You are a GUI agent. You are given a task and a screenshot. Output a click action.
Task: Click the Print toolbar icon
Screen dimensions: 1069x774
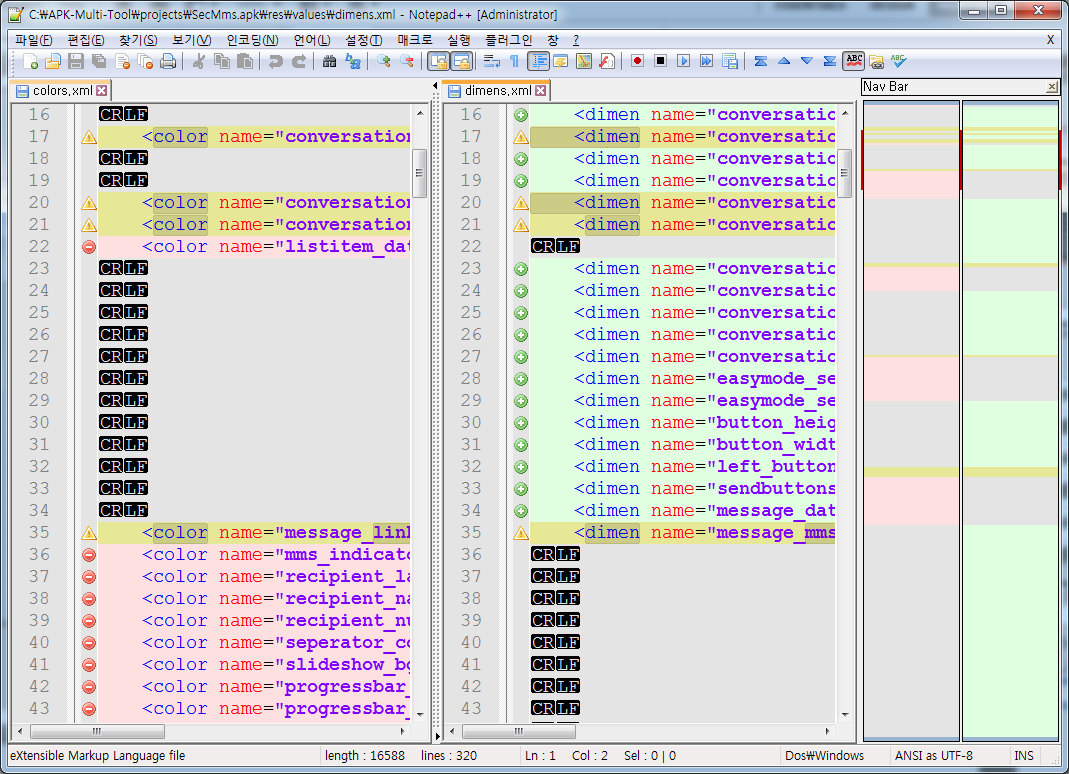pos(168,62)
